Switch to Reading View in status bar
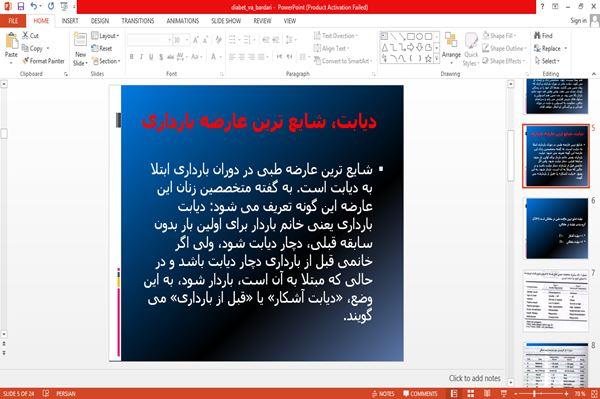 point(487,394)
